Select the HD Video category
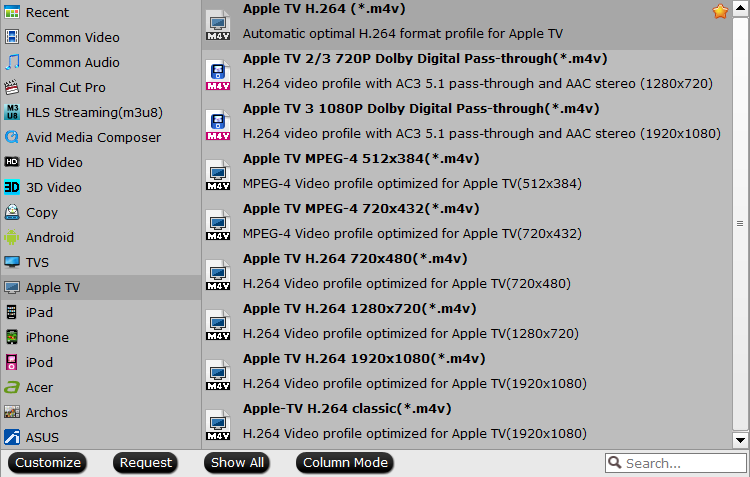 [x=100, y=162]
